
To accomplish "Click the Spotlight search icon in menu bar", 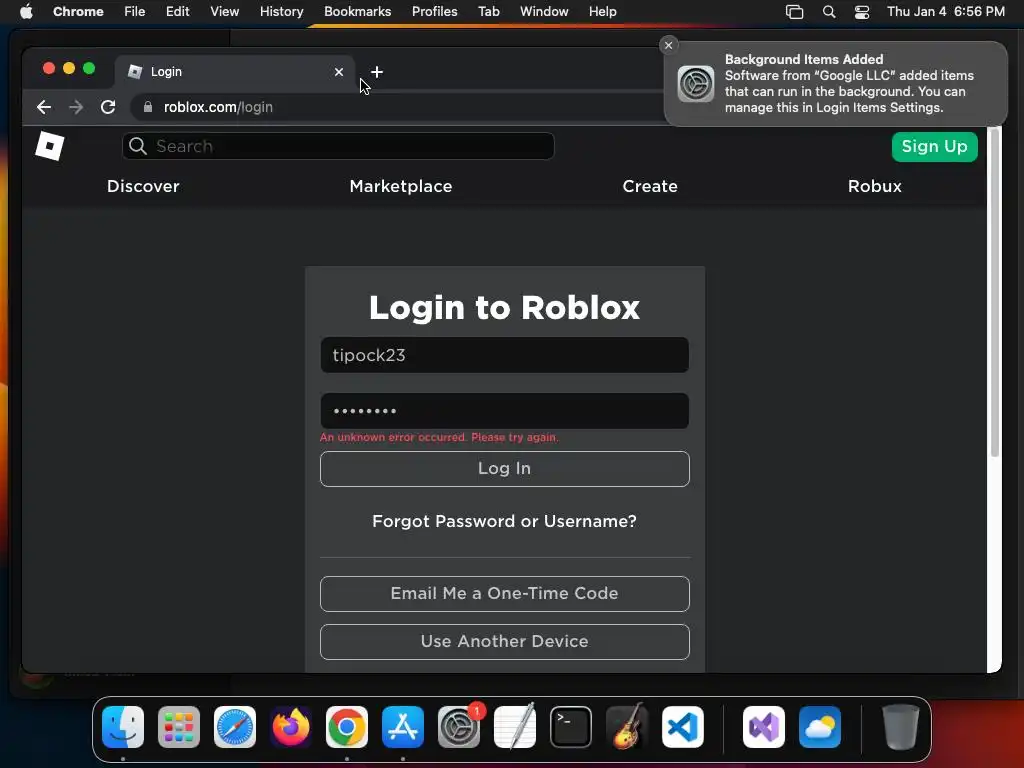I will (x=829, y=12).
